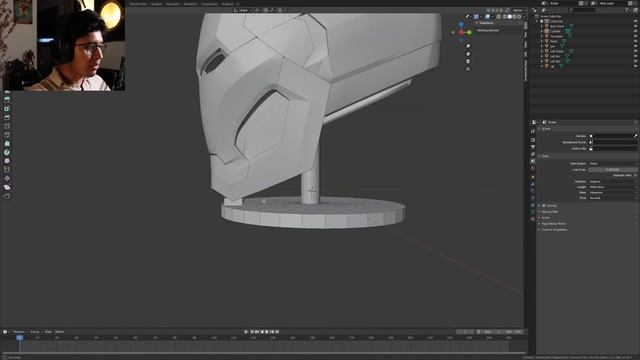Viewport: 640px width, 360px height.
Task: Open the World properties tab icon
Action: [533, 168]
